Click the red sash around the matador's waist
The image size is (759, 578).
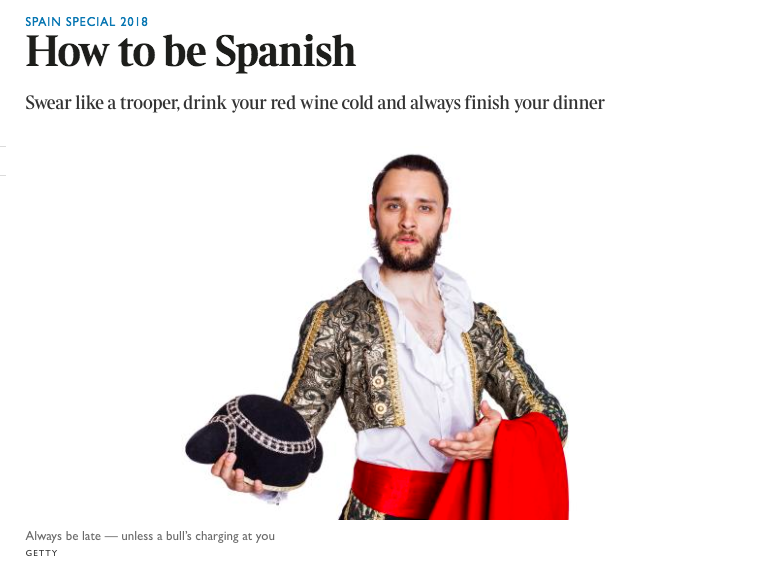click(x=395, y=487)
